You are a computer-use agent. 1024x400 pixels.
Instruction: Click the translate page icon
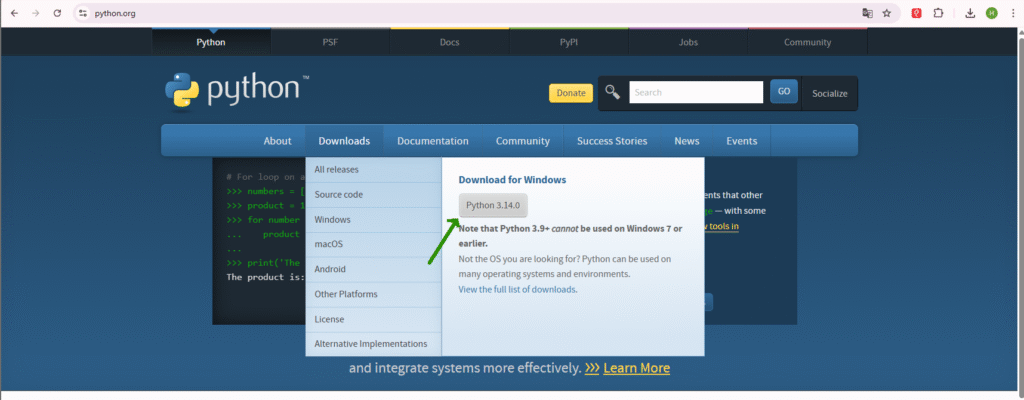pyautogui.click(x=867, y=13)
